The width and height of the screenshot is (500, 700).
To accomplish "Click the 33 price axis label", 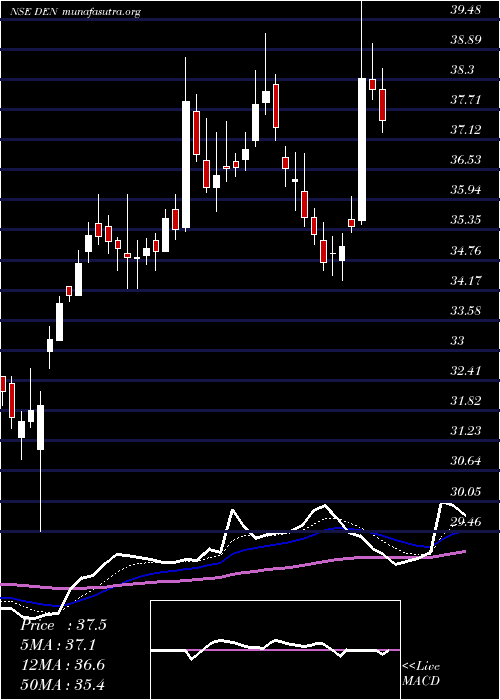I will pyautogui.click(x=457, y=341).
